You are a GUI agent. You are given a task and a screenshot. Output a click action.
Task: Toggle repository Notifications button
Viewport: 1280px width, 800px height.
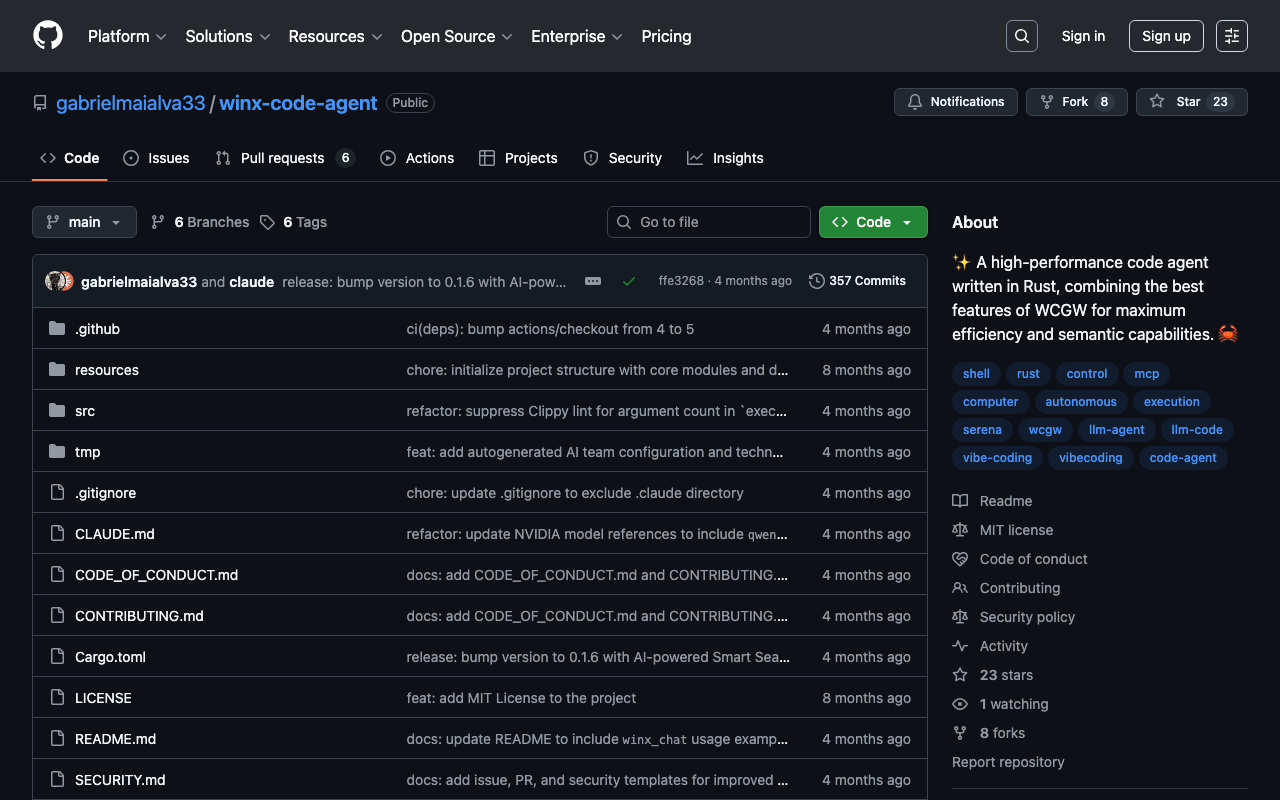tap(955, 102)
